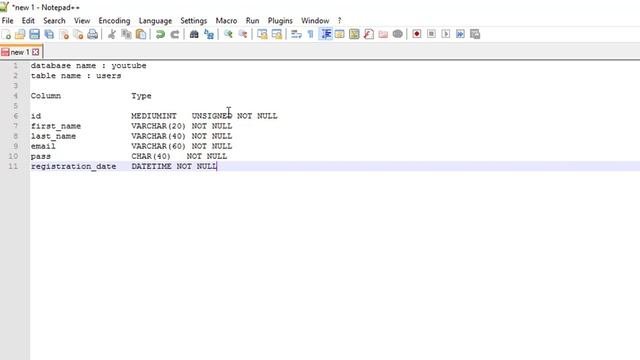Click the Close document toolbar icon

[64, 34]
